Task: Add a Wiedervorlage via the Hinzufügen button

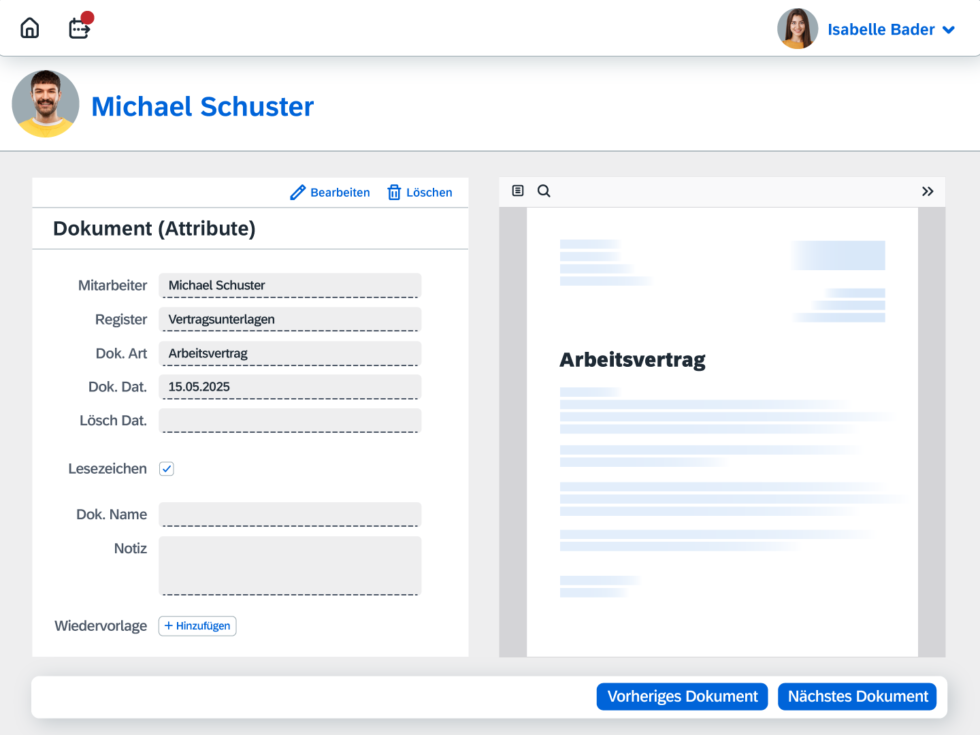Action: pos(197,625)
